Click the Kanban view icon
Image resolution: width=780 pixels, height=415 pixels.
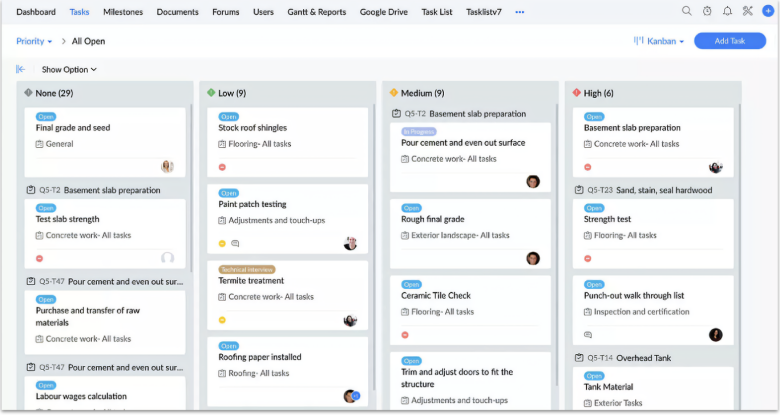638,41
